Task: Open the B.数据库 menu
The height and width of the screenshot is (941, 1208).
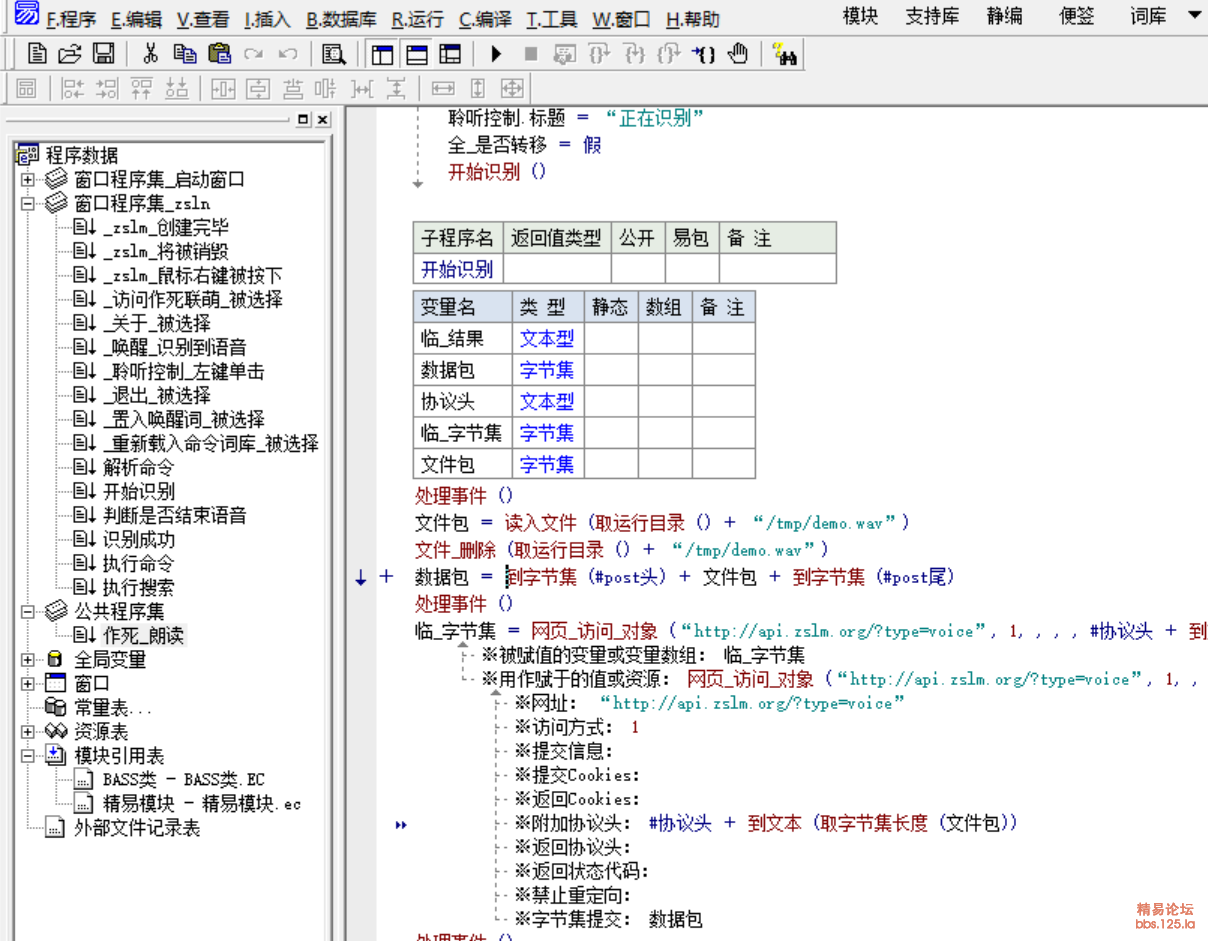Action: [x=341, y=19]
